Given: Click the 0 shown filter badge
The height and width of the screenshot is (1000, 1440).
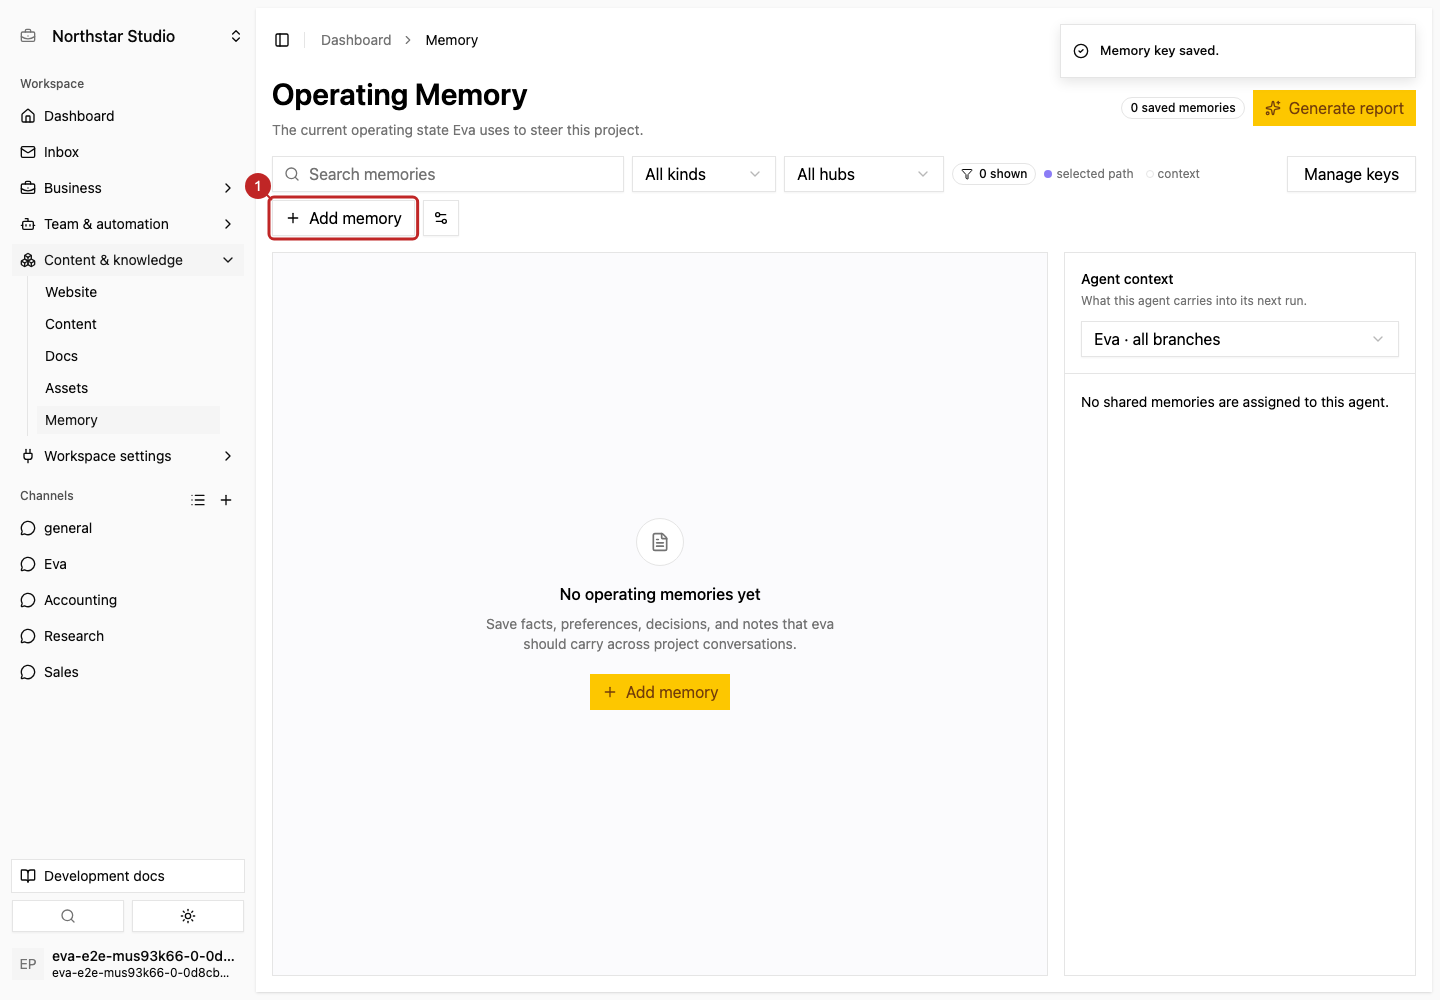Looking at the screenshot, I should pos(994,174).
